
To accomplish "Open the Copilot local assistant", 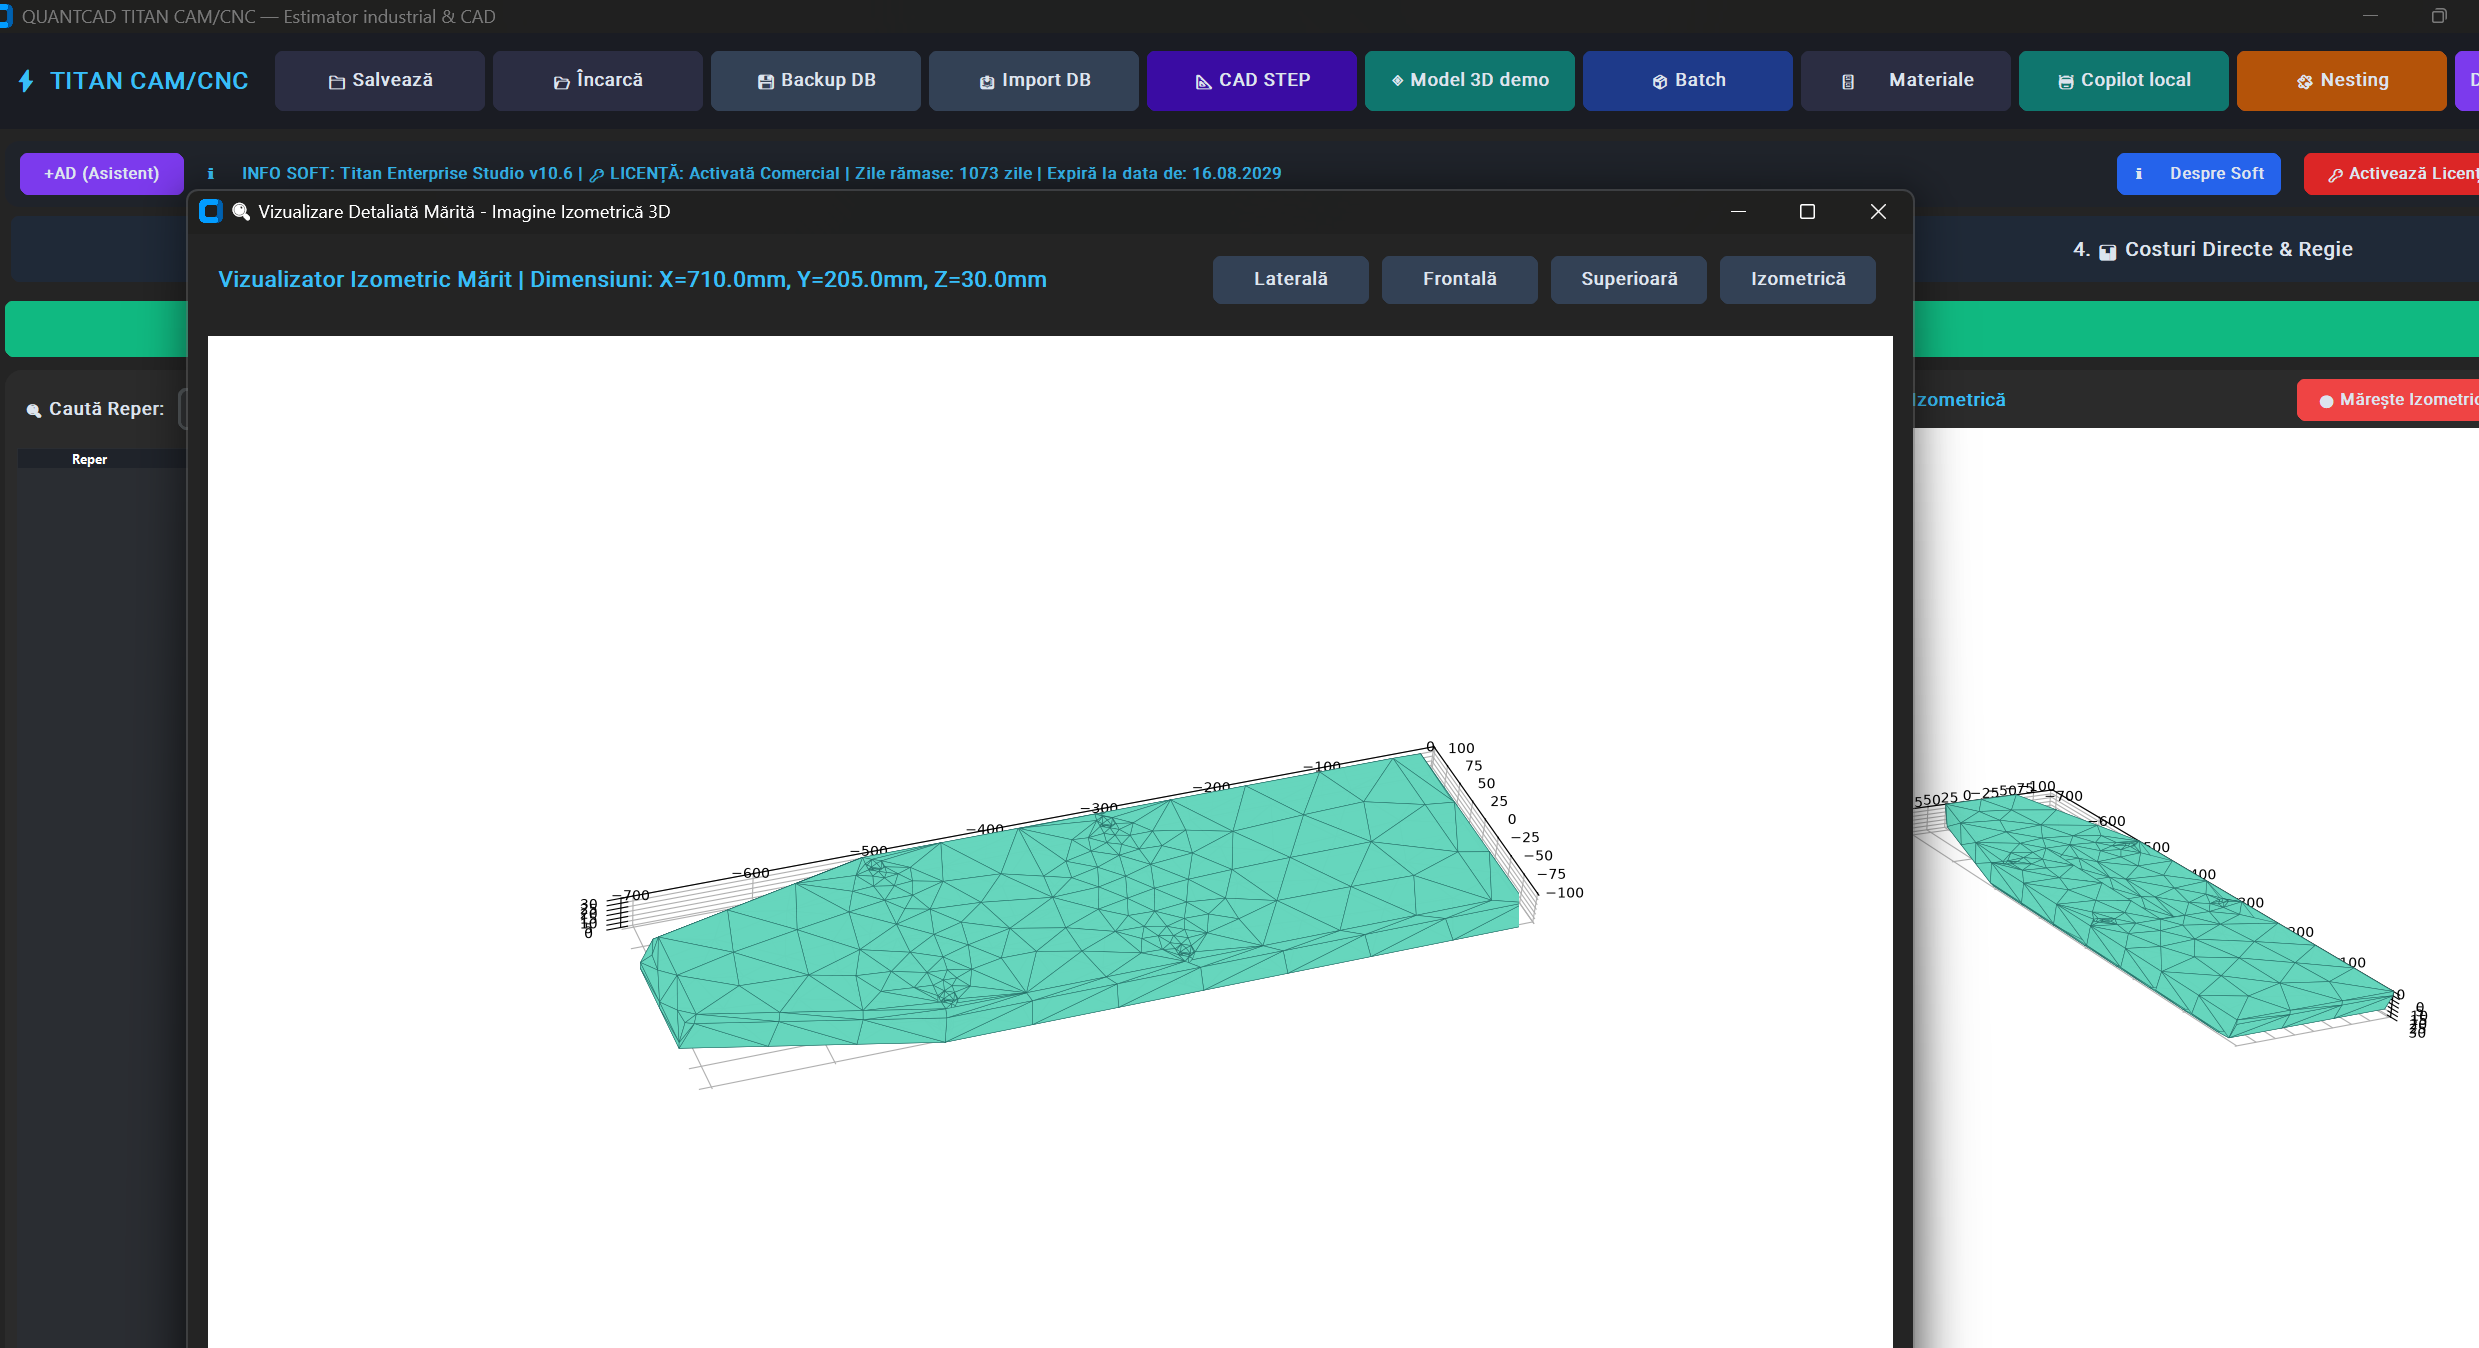I will 2124,80.
